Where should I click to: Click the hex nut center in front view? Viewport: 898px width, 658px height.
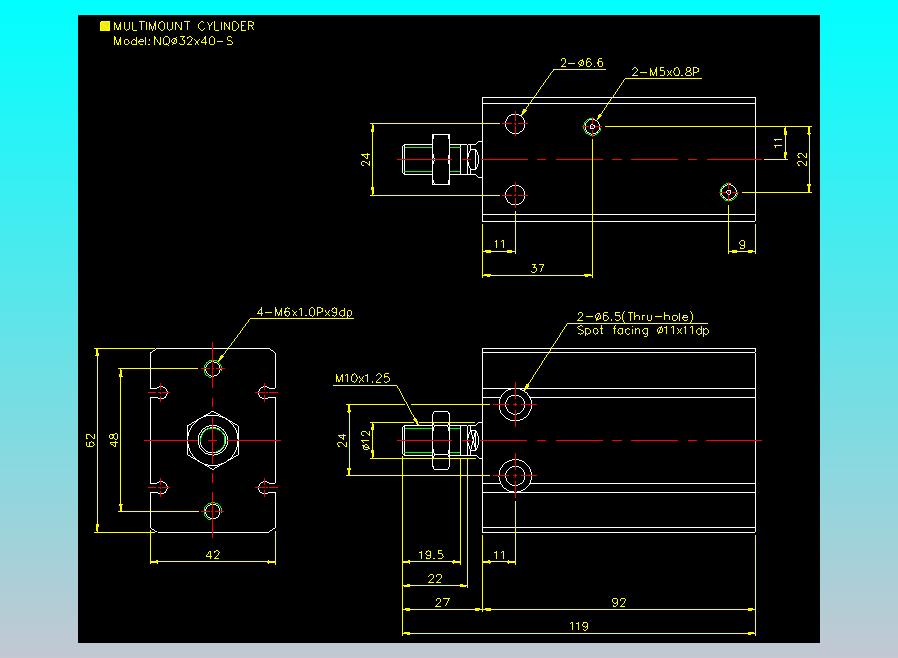point(213,440)
